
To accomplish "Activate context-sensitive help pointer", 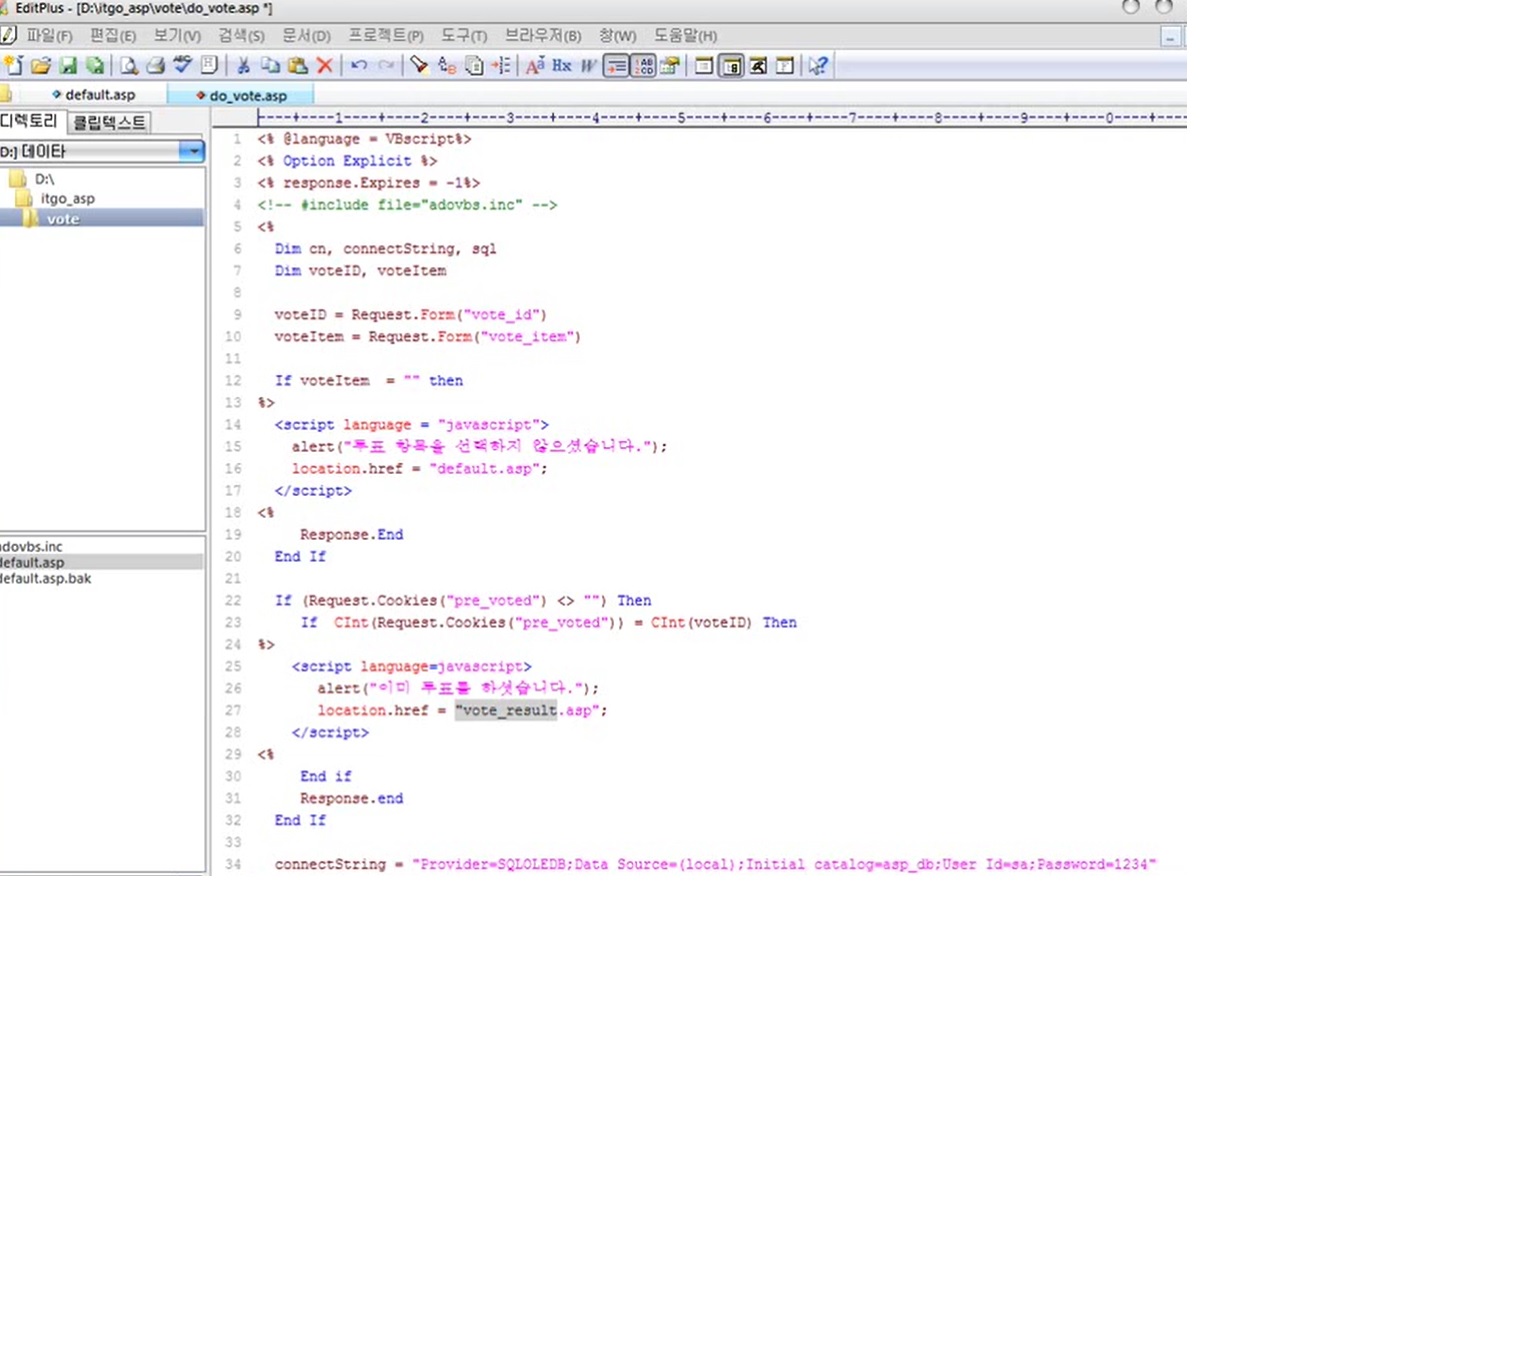I will click(818, 66).
